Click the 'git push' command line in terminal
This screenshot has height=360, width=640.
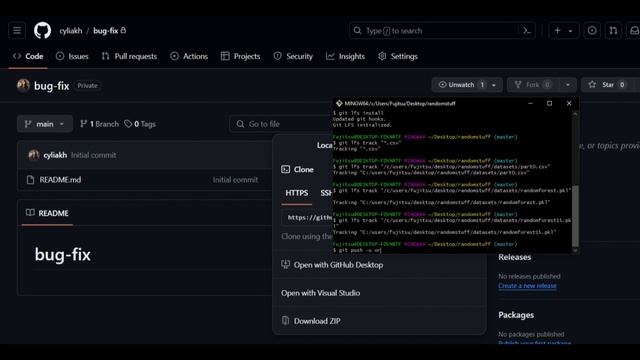coord(357,250)
